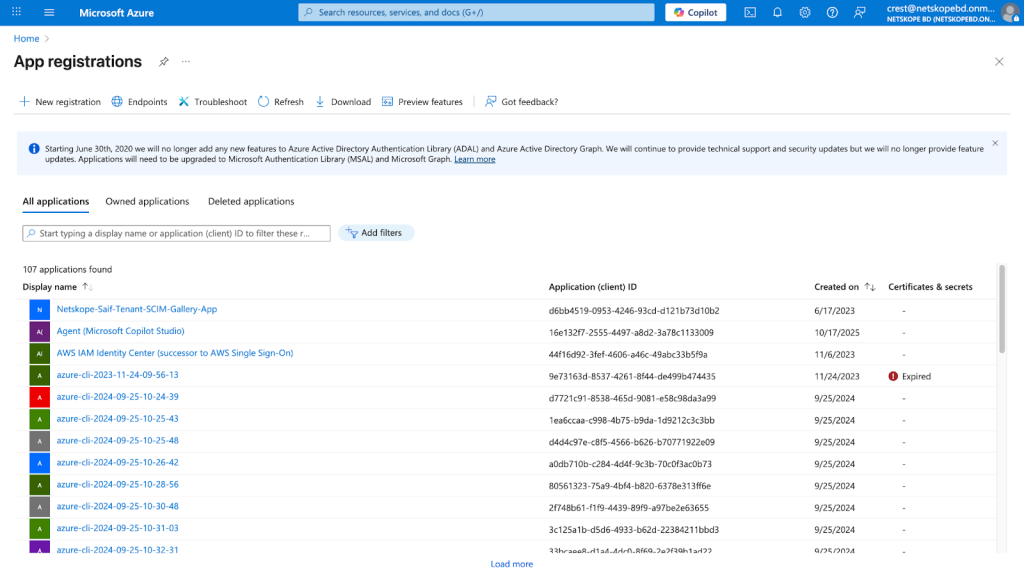Viewport: 1024px width, 577px height.
Task: Click Load more at list bottom
Action: (x=511, y=564)
